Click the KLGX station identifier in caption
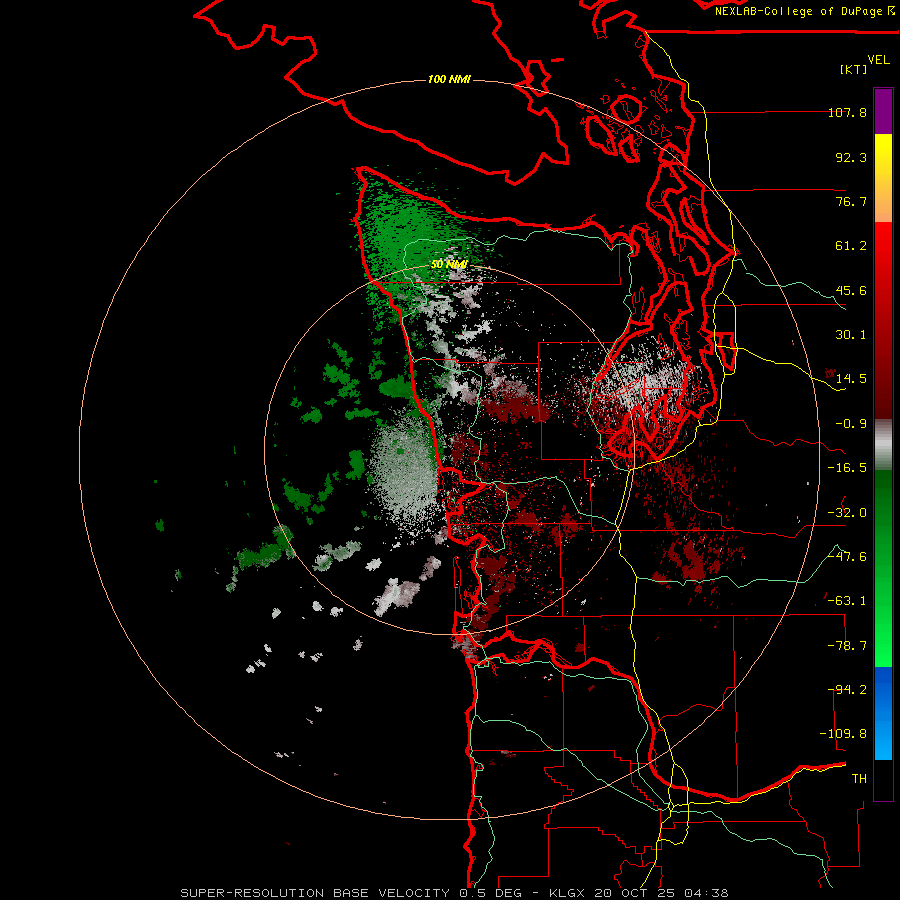900x900 pixels. (x=568, y=893)
